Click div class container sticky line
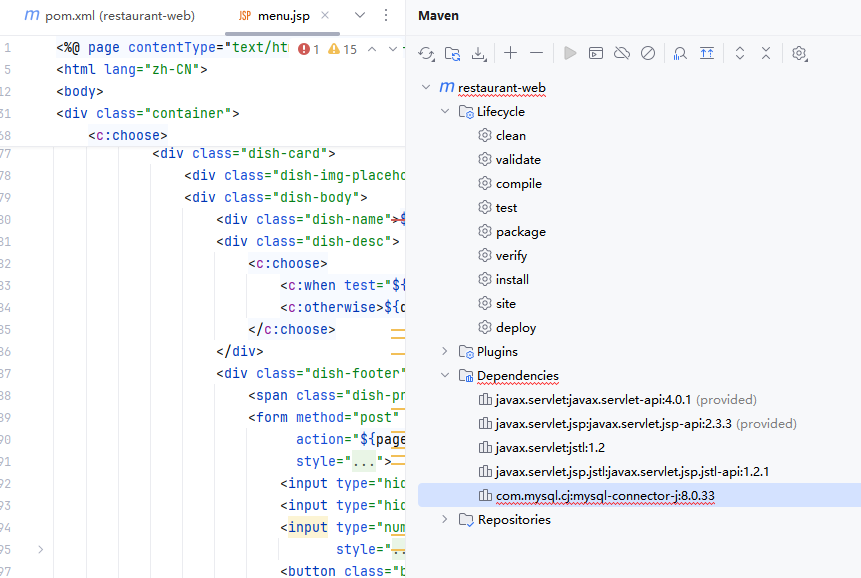Viewport: 861px width, 578px height. click(148, 114)
